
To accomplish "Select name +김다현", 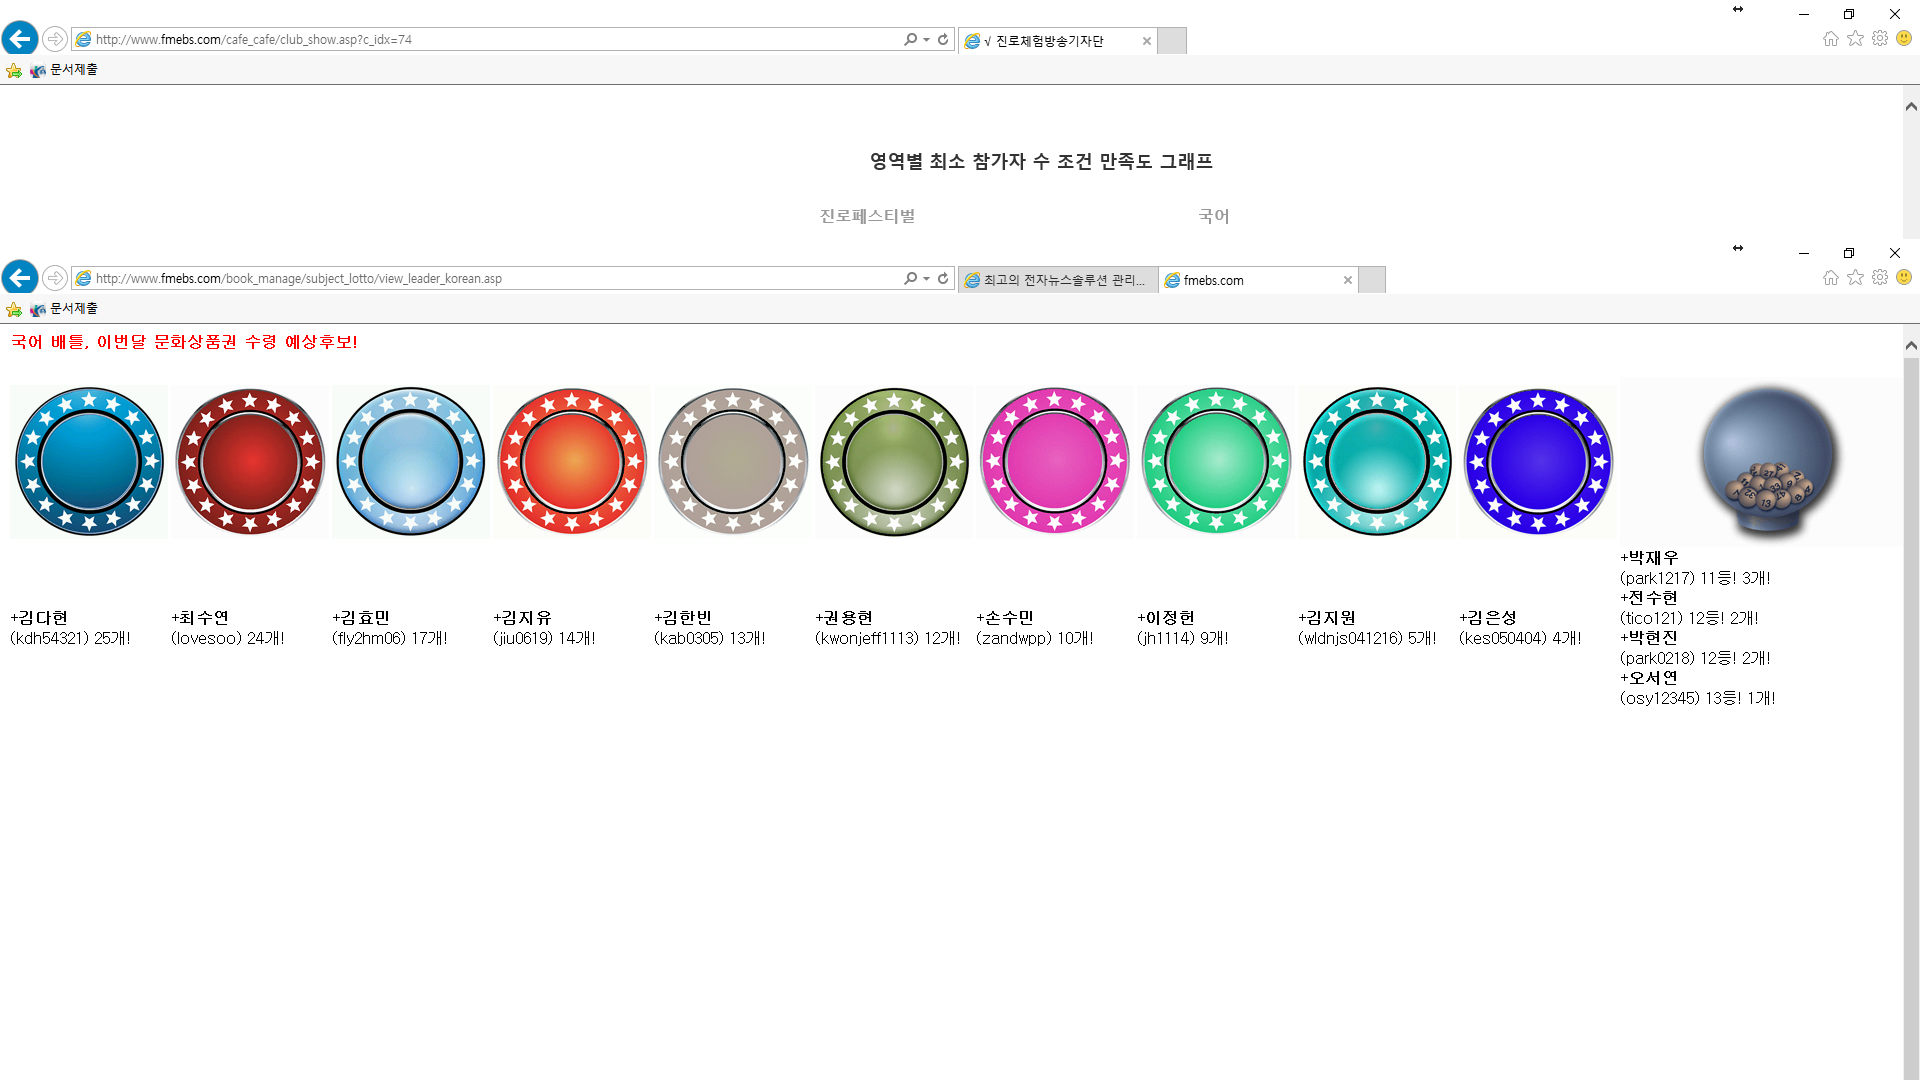I will 39,618.
